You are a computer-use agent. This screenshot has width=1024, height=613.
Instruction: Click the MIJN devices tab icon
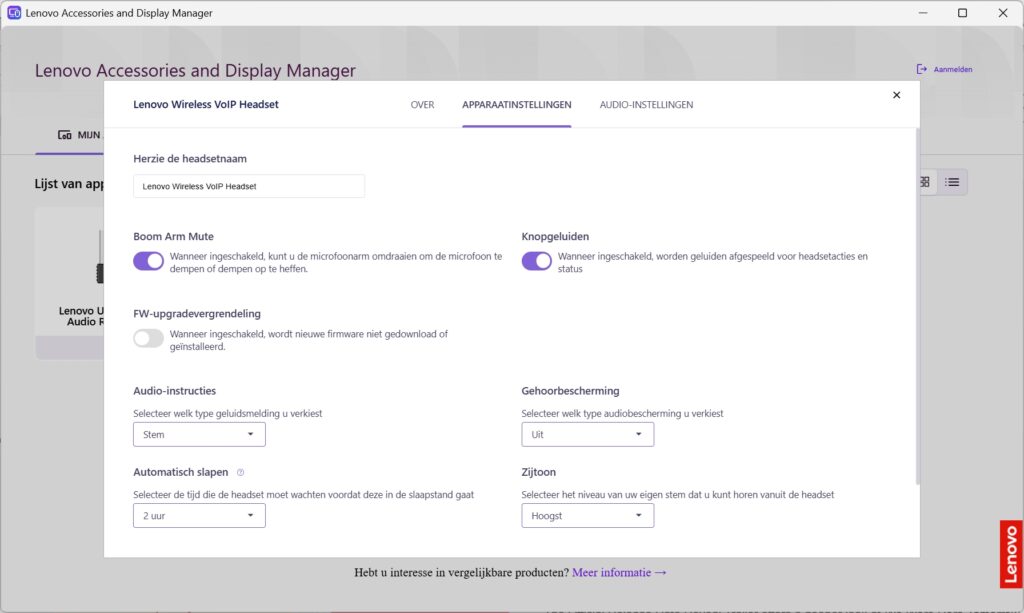point(65,135)
